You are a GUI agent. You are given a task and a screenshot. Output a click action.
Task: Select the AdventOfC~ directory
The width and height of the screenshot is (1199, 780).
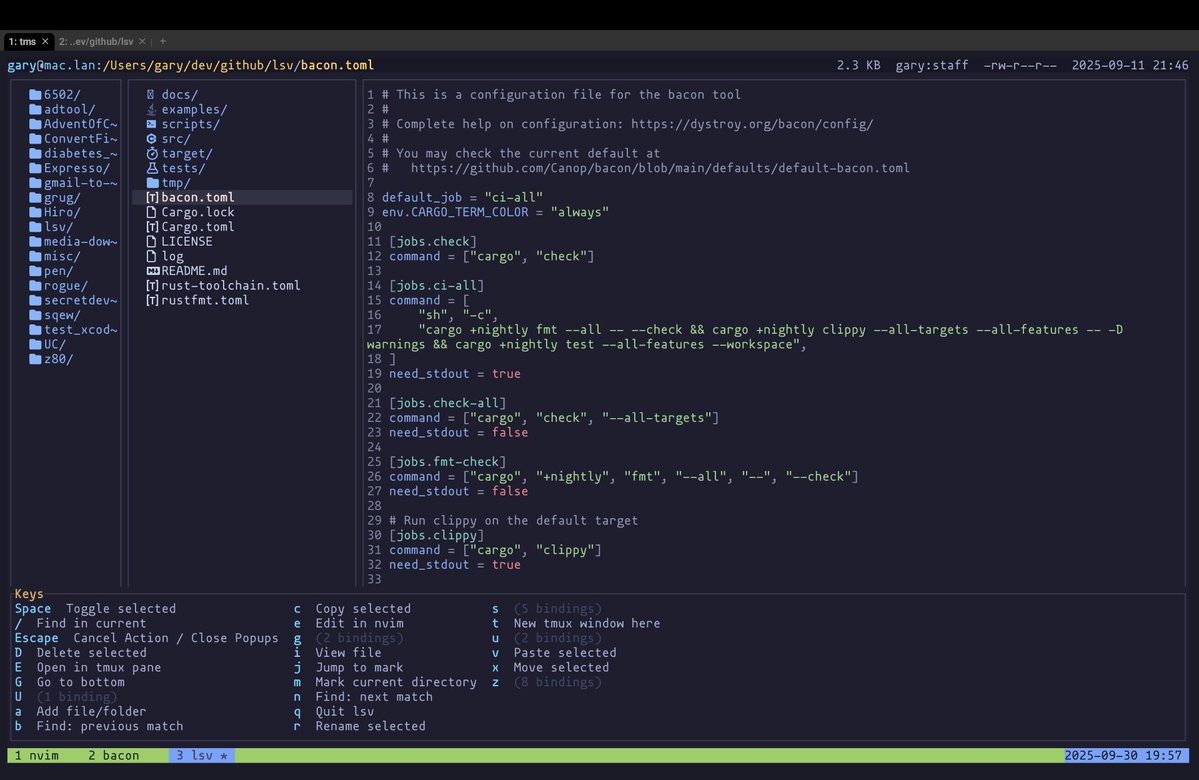click(73, 124)
